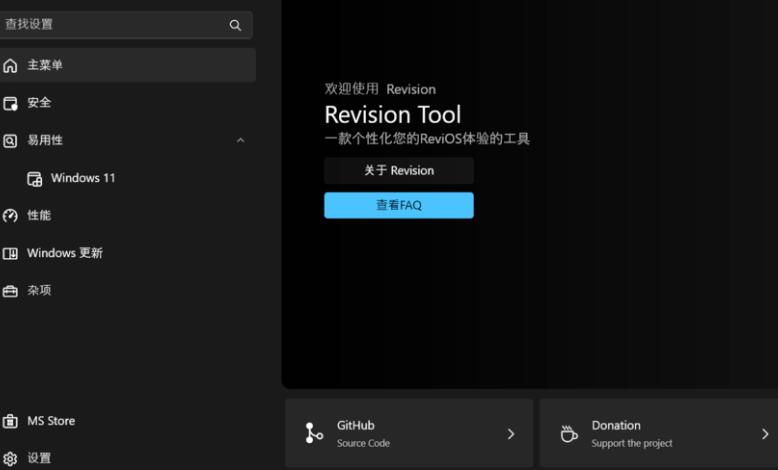Click the 安全 shield window icon
This screenshot has width=778, height=470.
tap(10, 103)
